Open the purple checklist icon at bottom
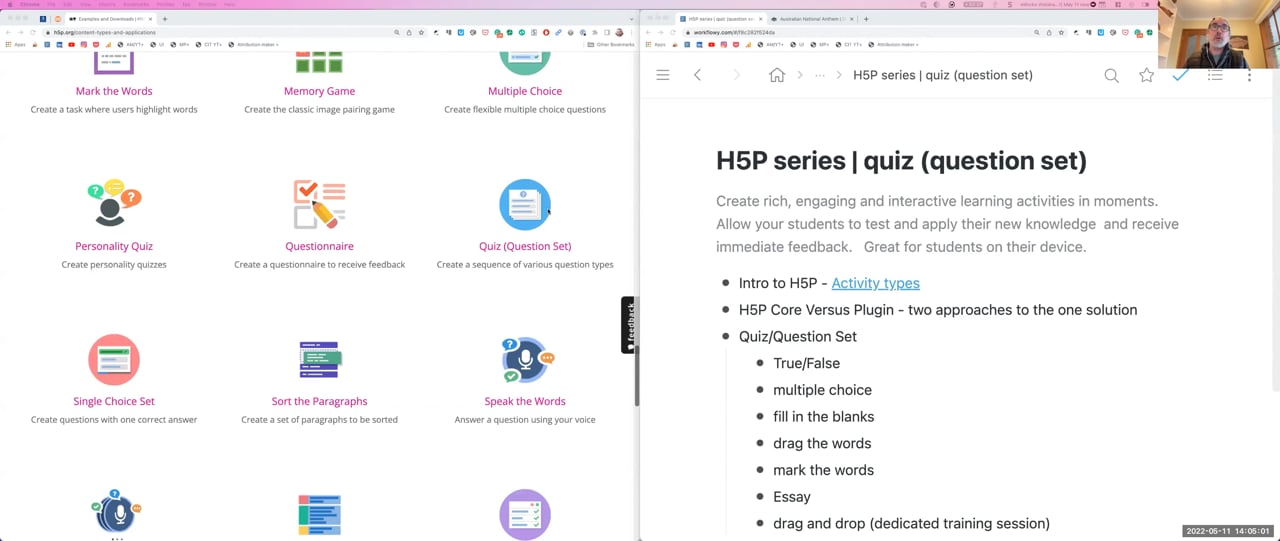Viewport: 1280px width, 541px height. [525, 515]
